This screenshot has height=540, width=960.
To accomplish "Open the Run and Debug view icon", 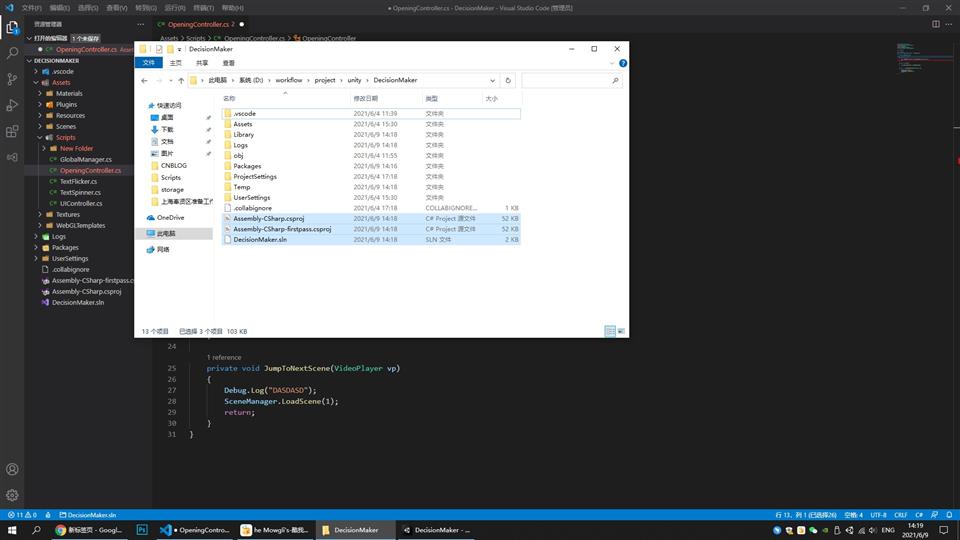I will pos(12,105).
